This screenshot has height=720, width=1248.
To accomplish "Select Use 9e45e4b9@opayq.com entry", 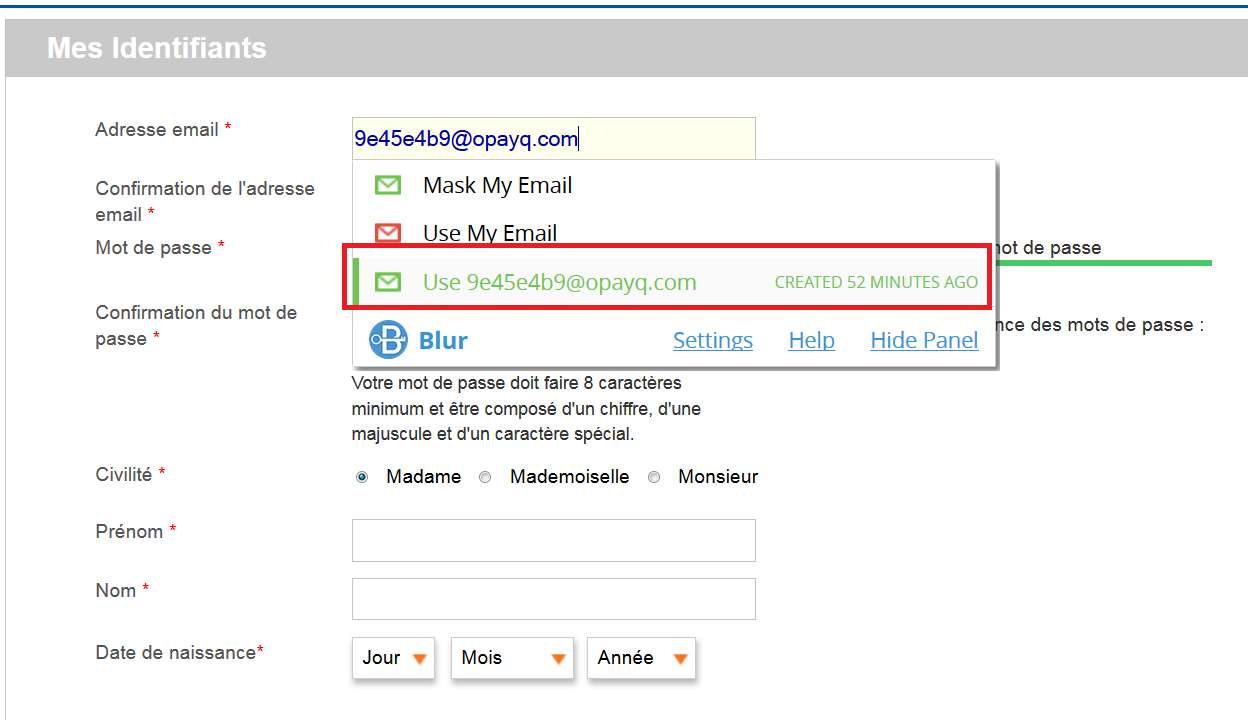I will [675, 282].
